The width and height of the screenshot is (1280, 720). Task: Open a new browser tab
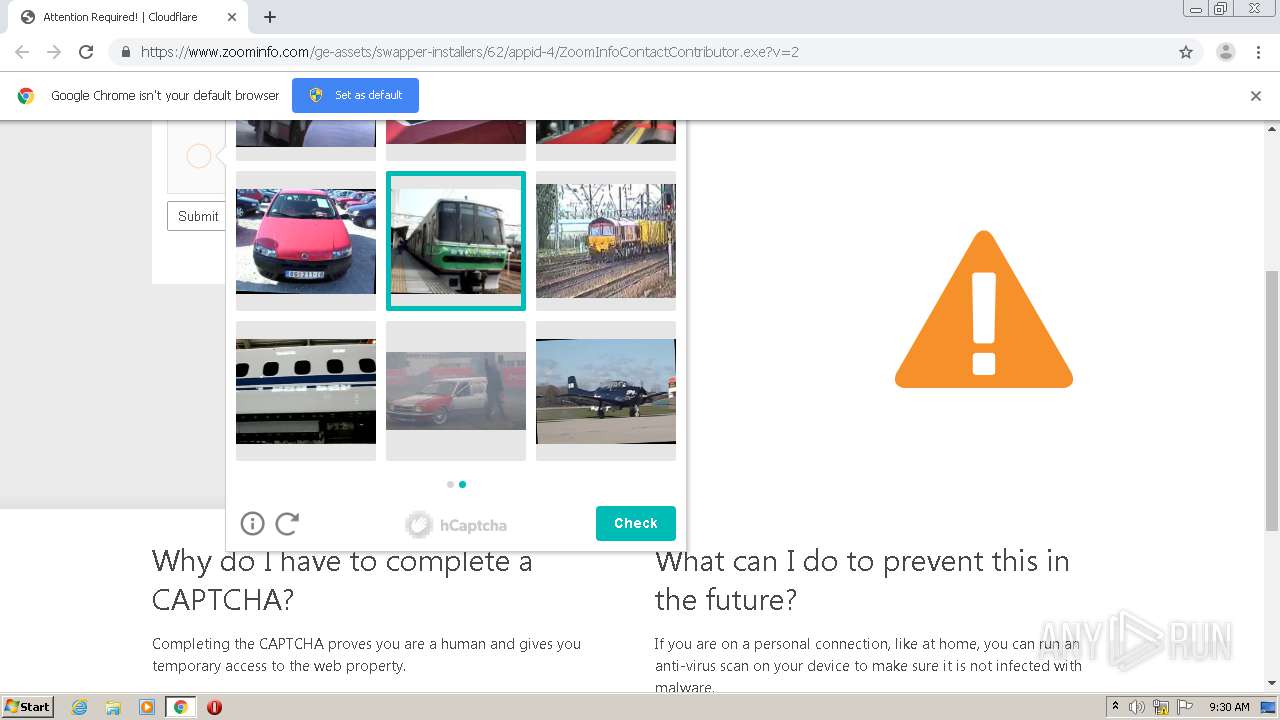click(269, 17)
